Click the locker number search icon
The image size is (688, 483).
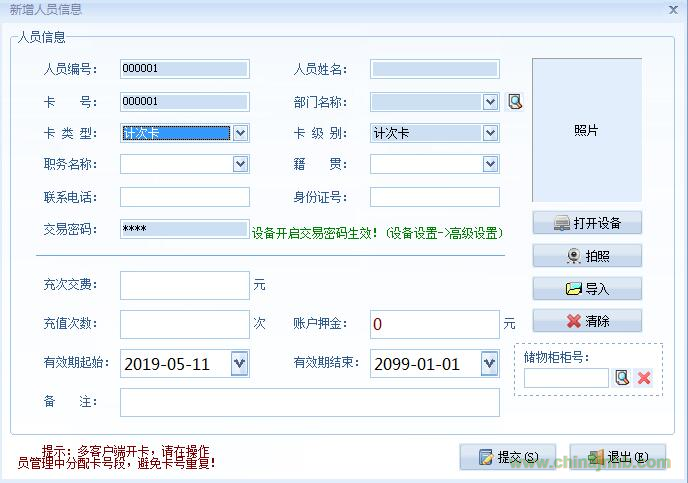click(x=622, y=378)
